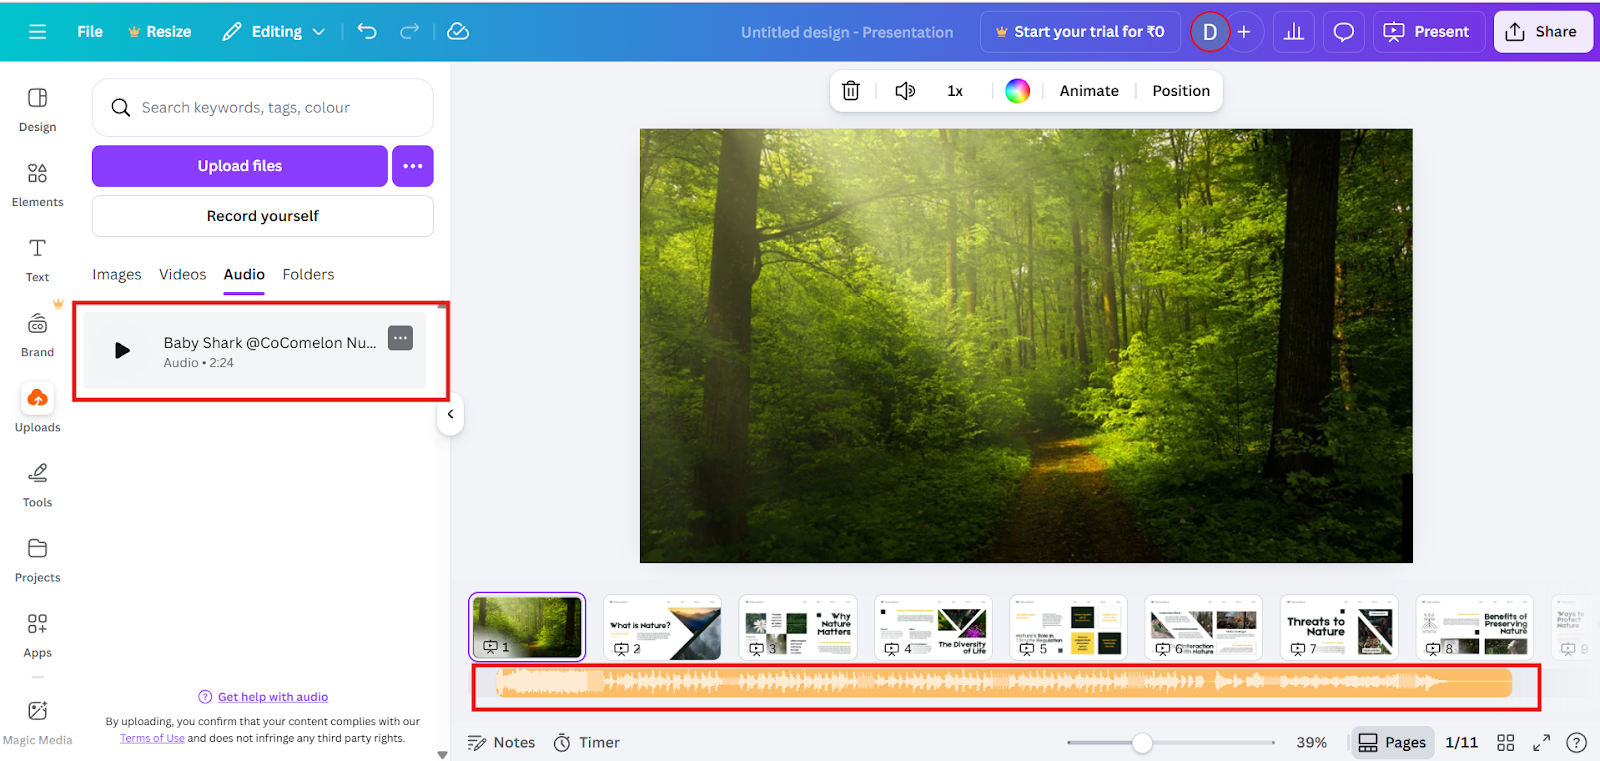Viewport: 1600px width, 761px height.
Task: Open the hamburger main menu
Action: (x=38, y=32)
